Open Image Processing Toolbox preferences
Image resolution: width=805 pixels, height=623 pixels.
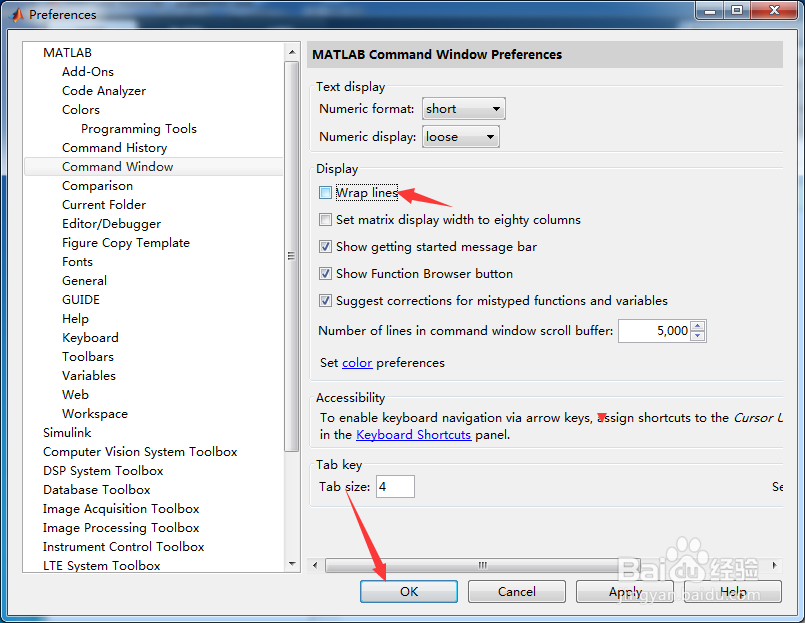(x=121, y=528)
